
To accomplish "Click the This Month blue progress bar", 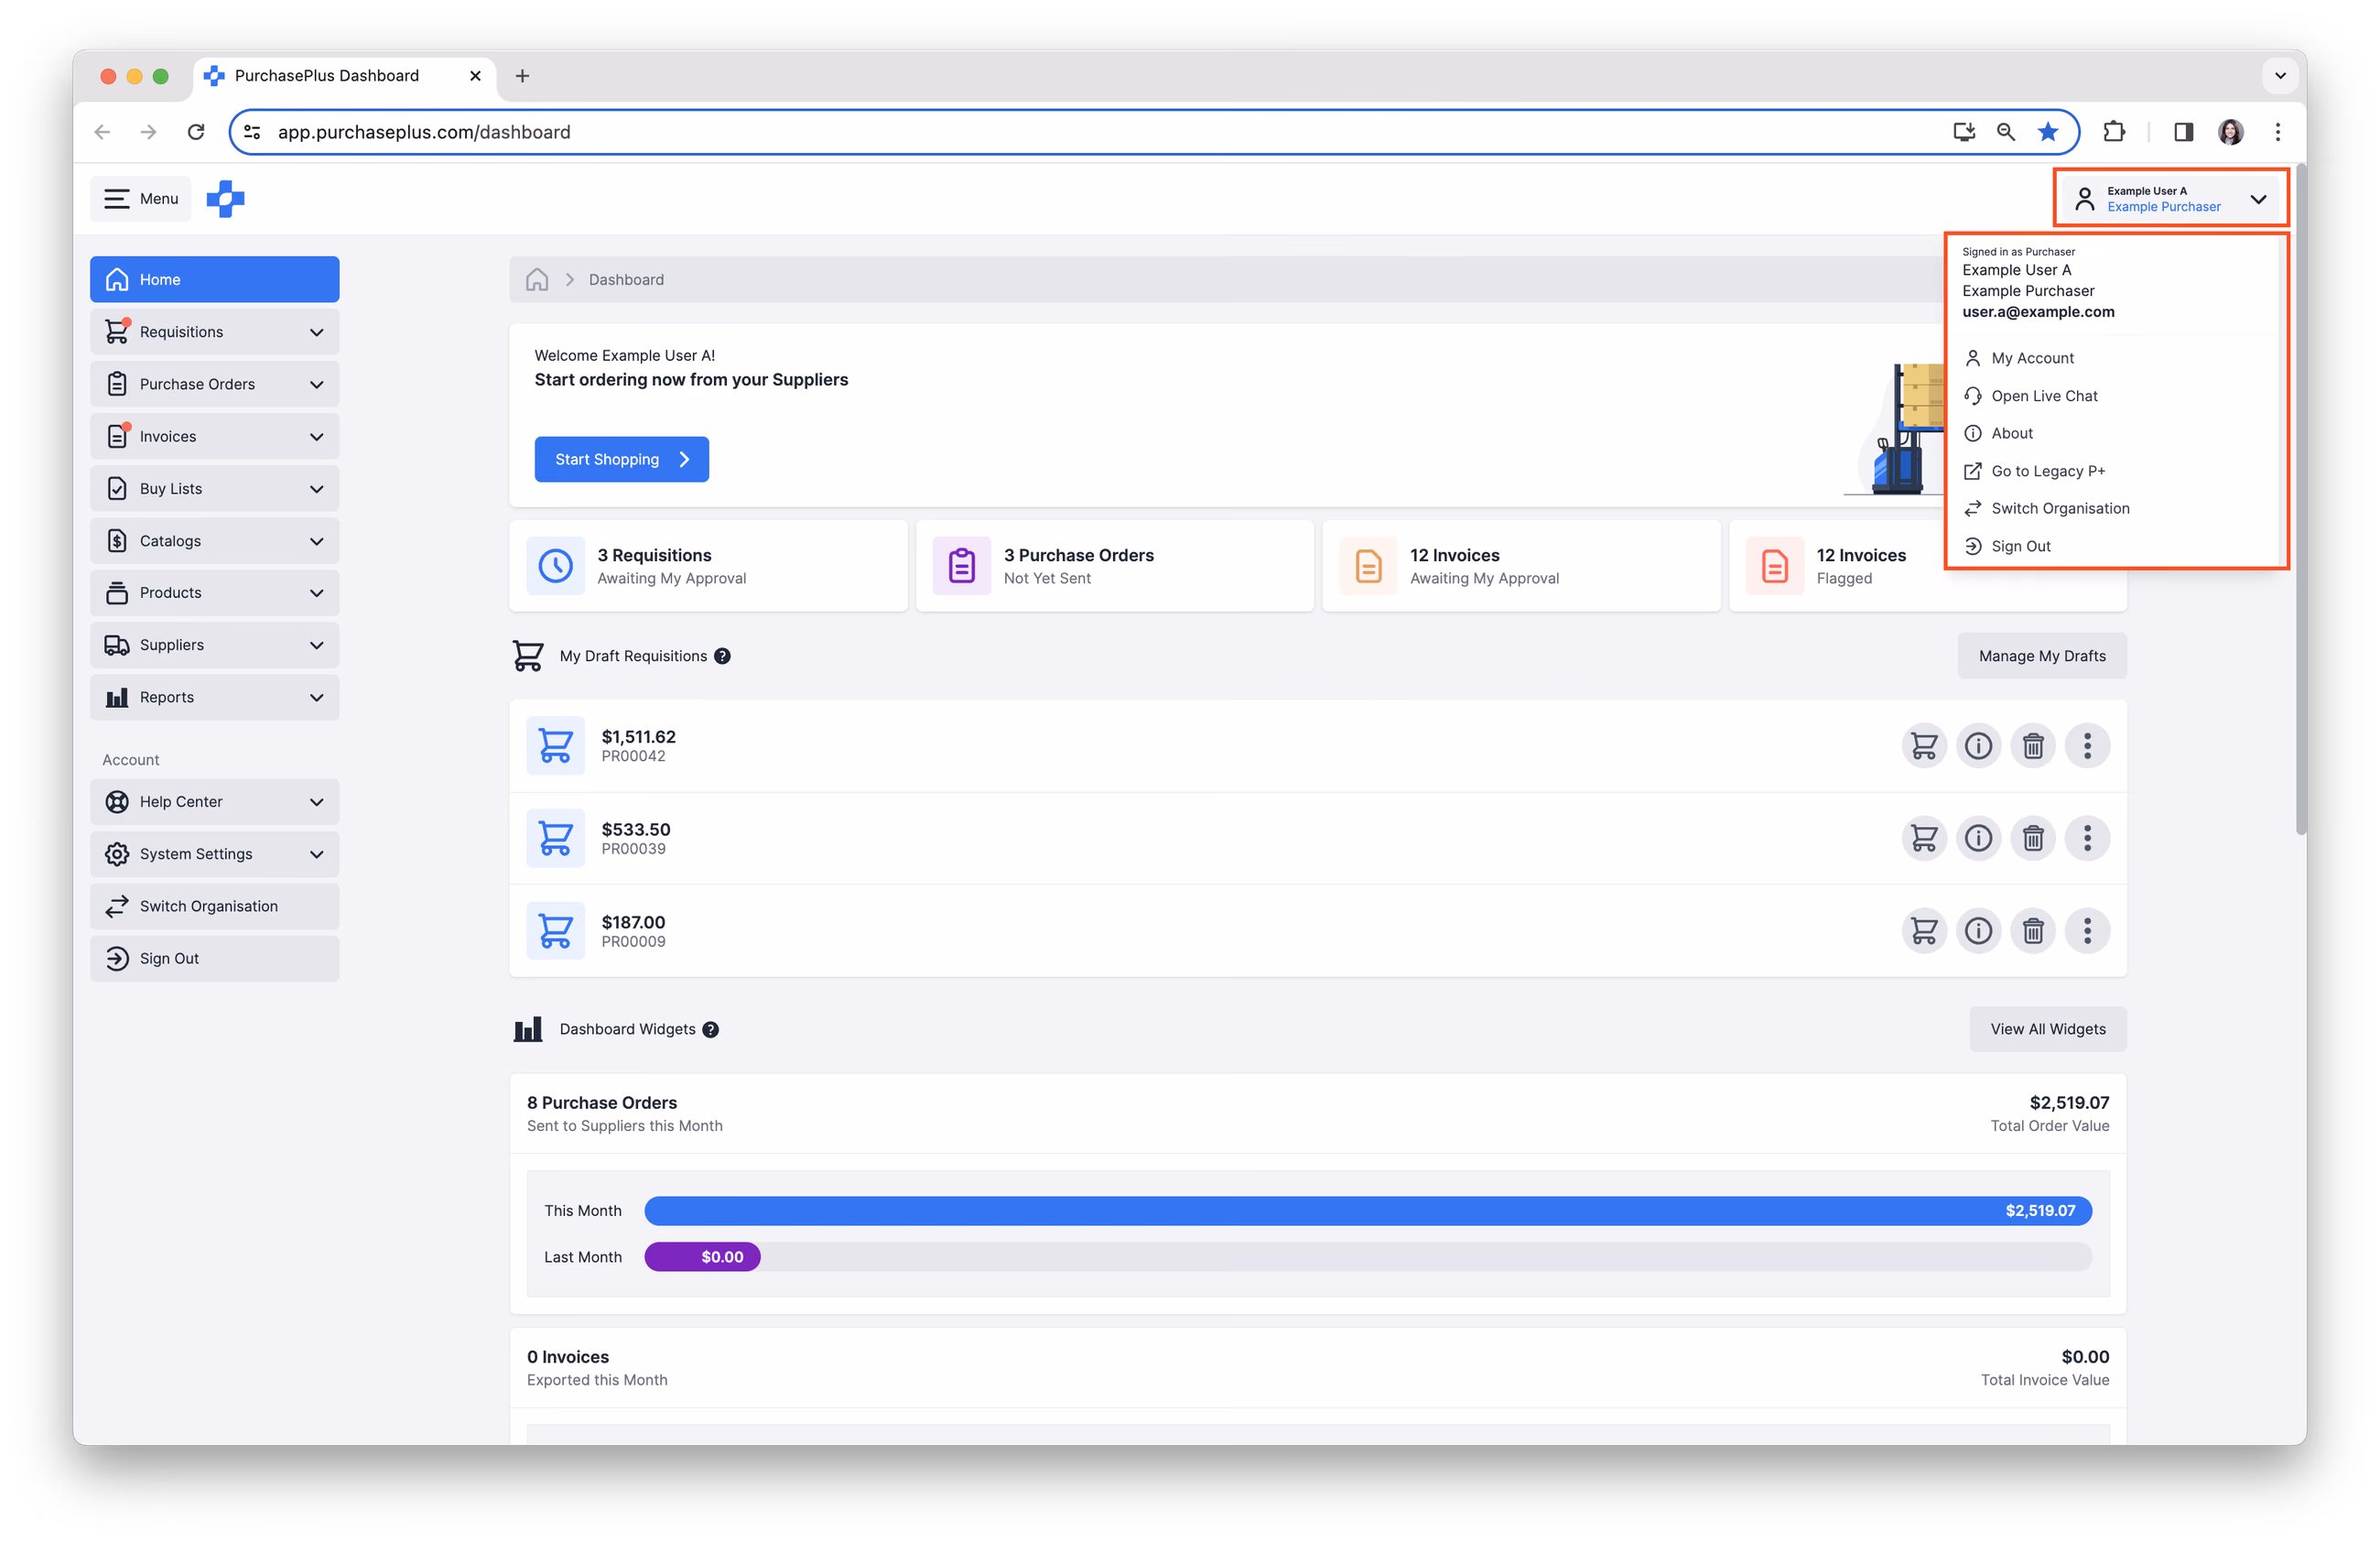I will pyautogui.click(x=1368, y=1210).
